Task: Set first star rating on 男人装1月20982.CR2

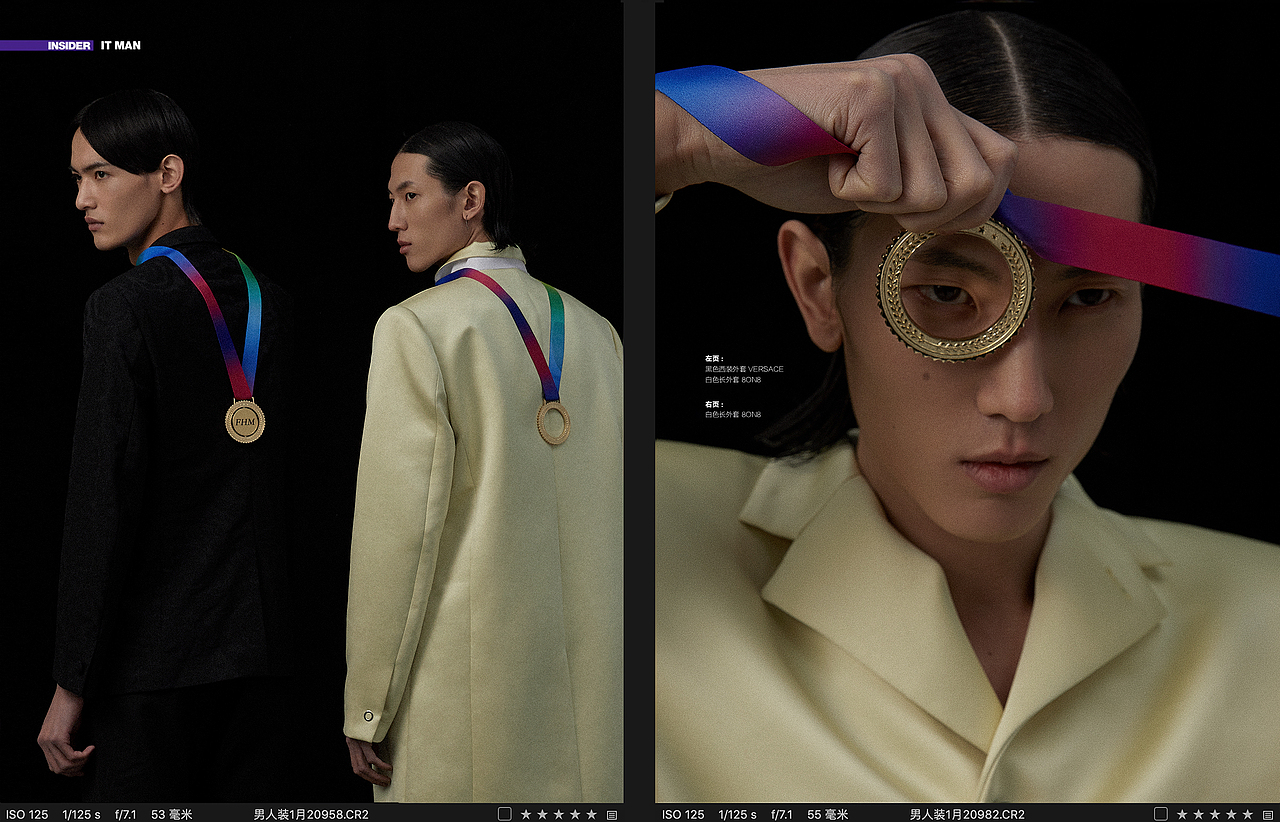Action: (1182, 815)
